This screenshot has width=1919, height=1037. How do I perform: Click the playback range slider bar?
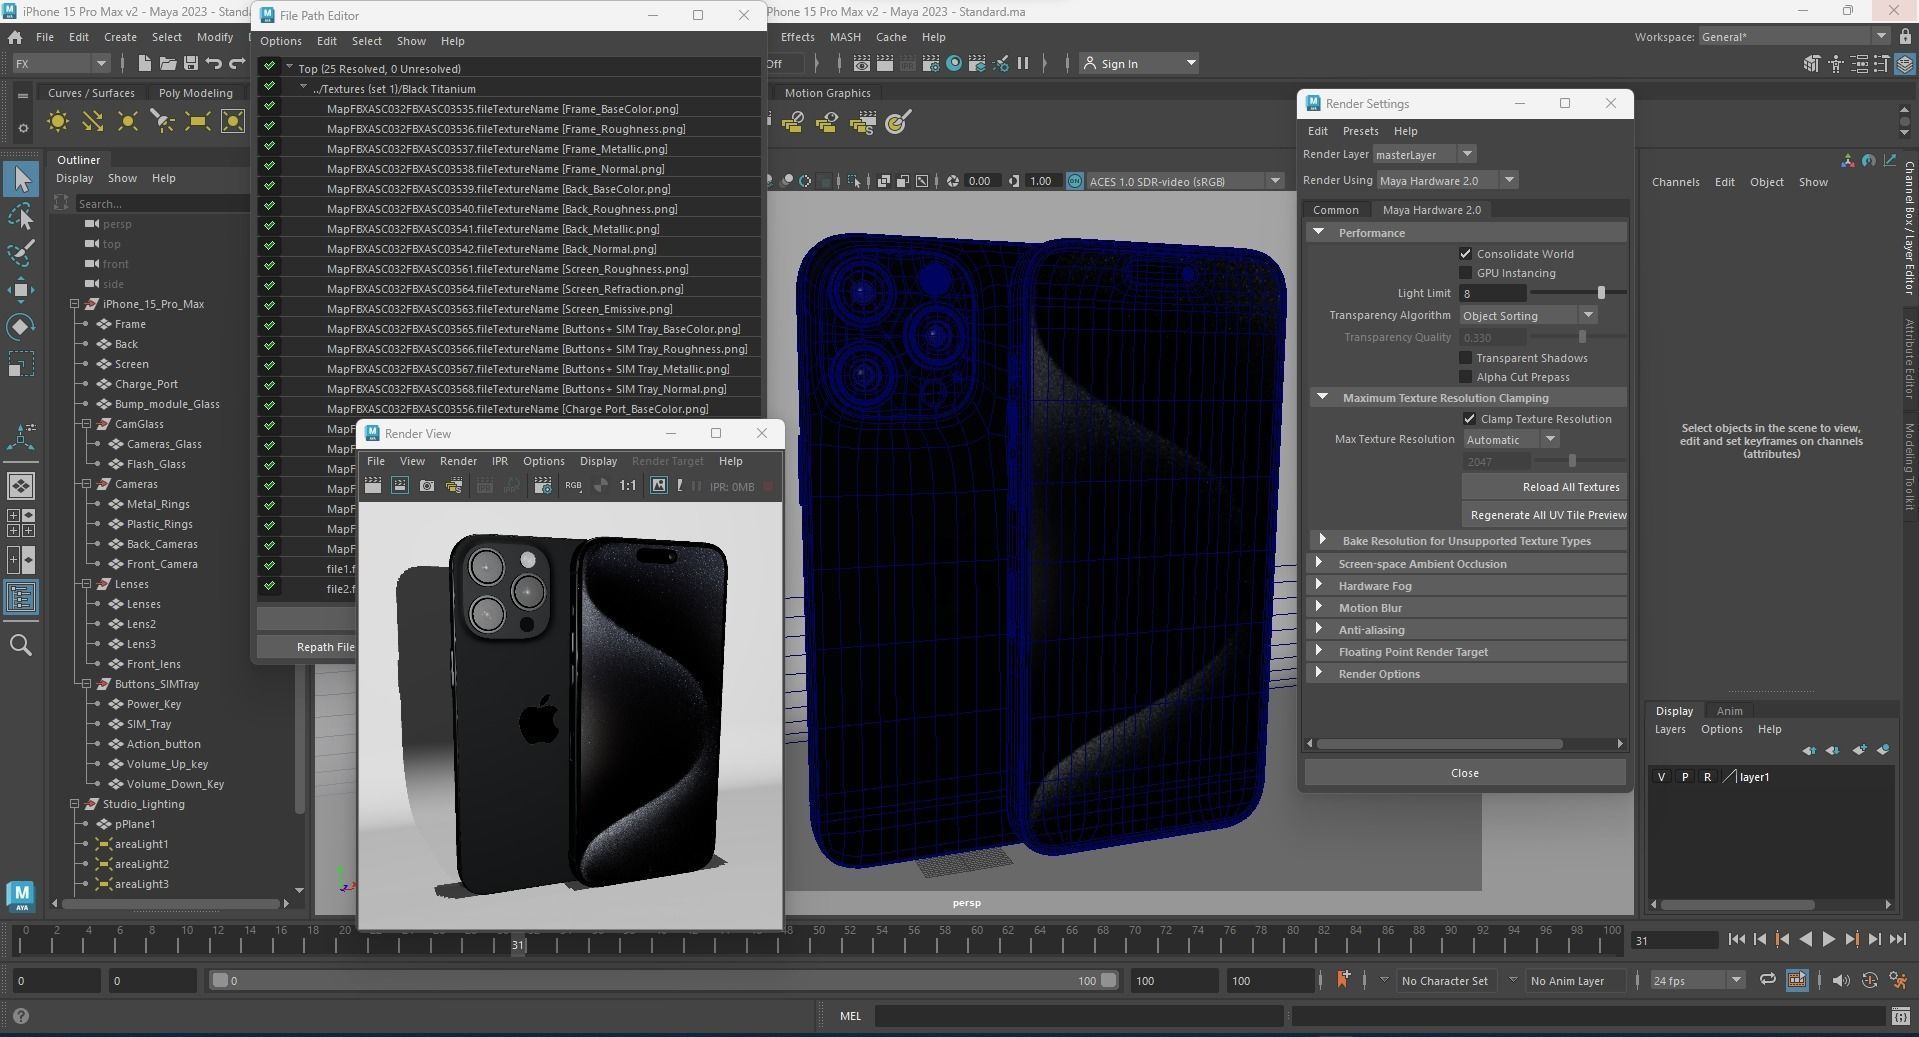(665, 980)
